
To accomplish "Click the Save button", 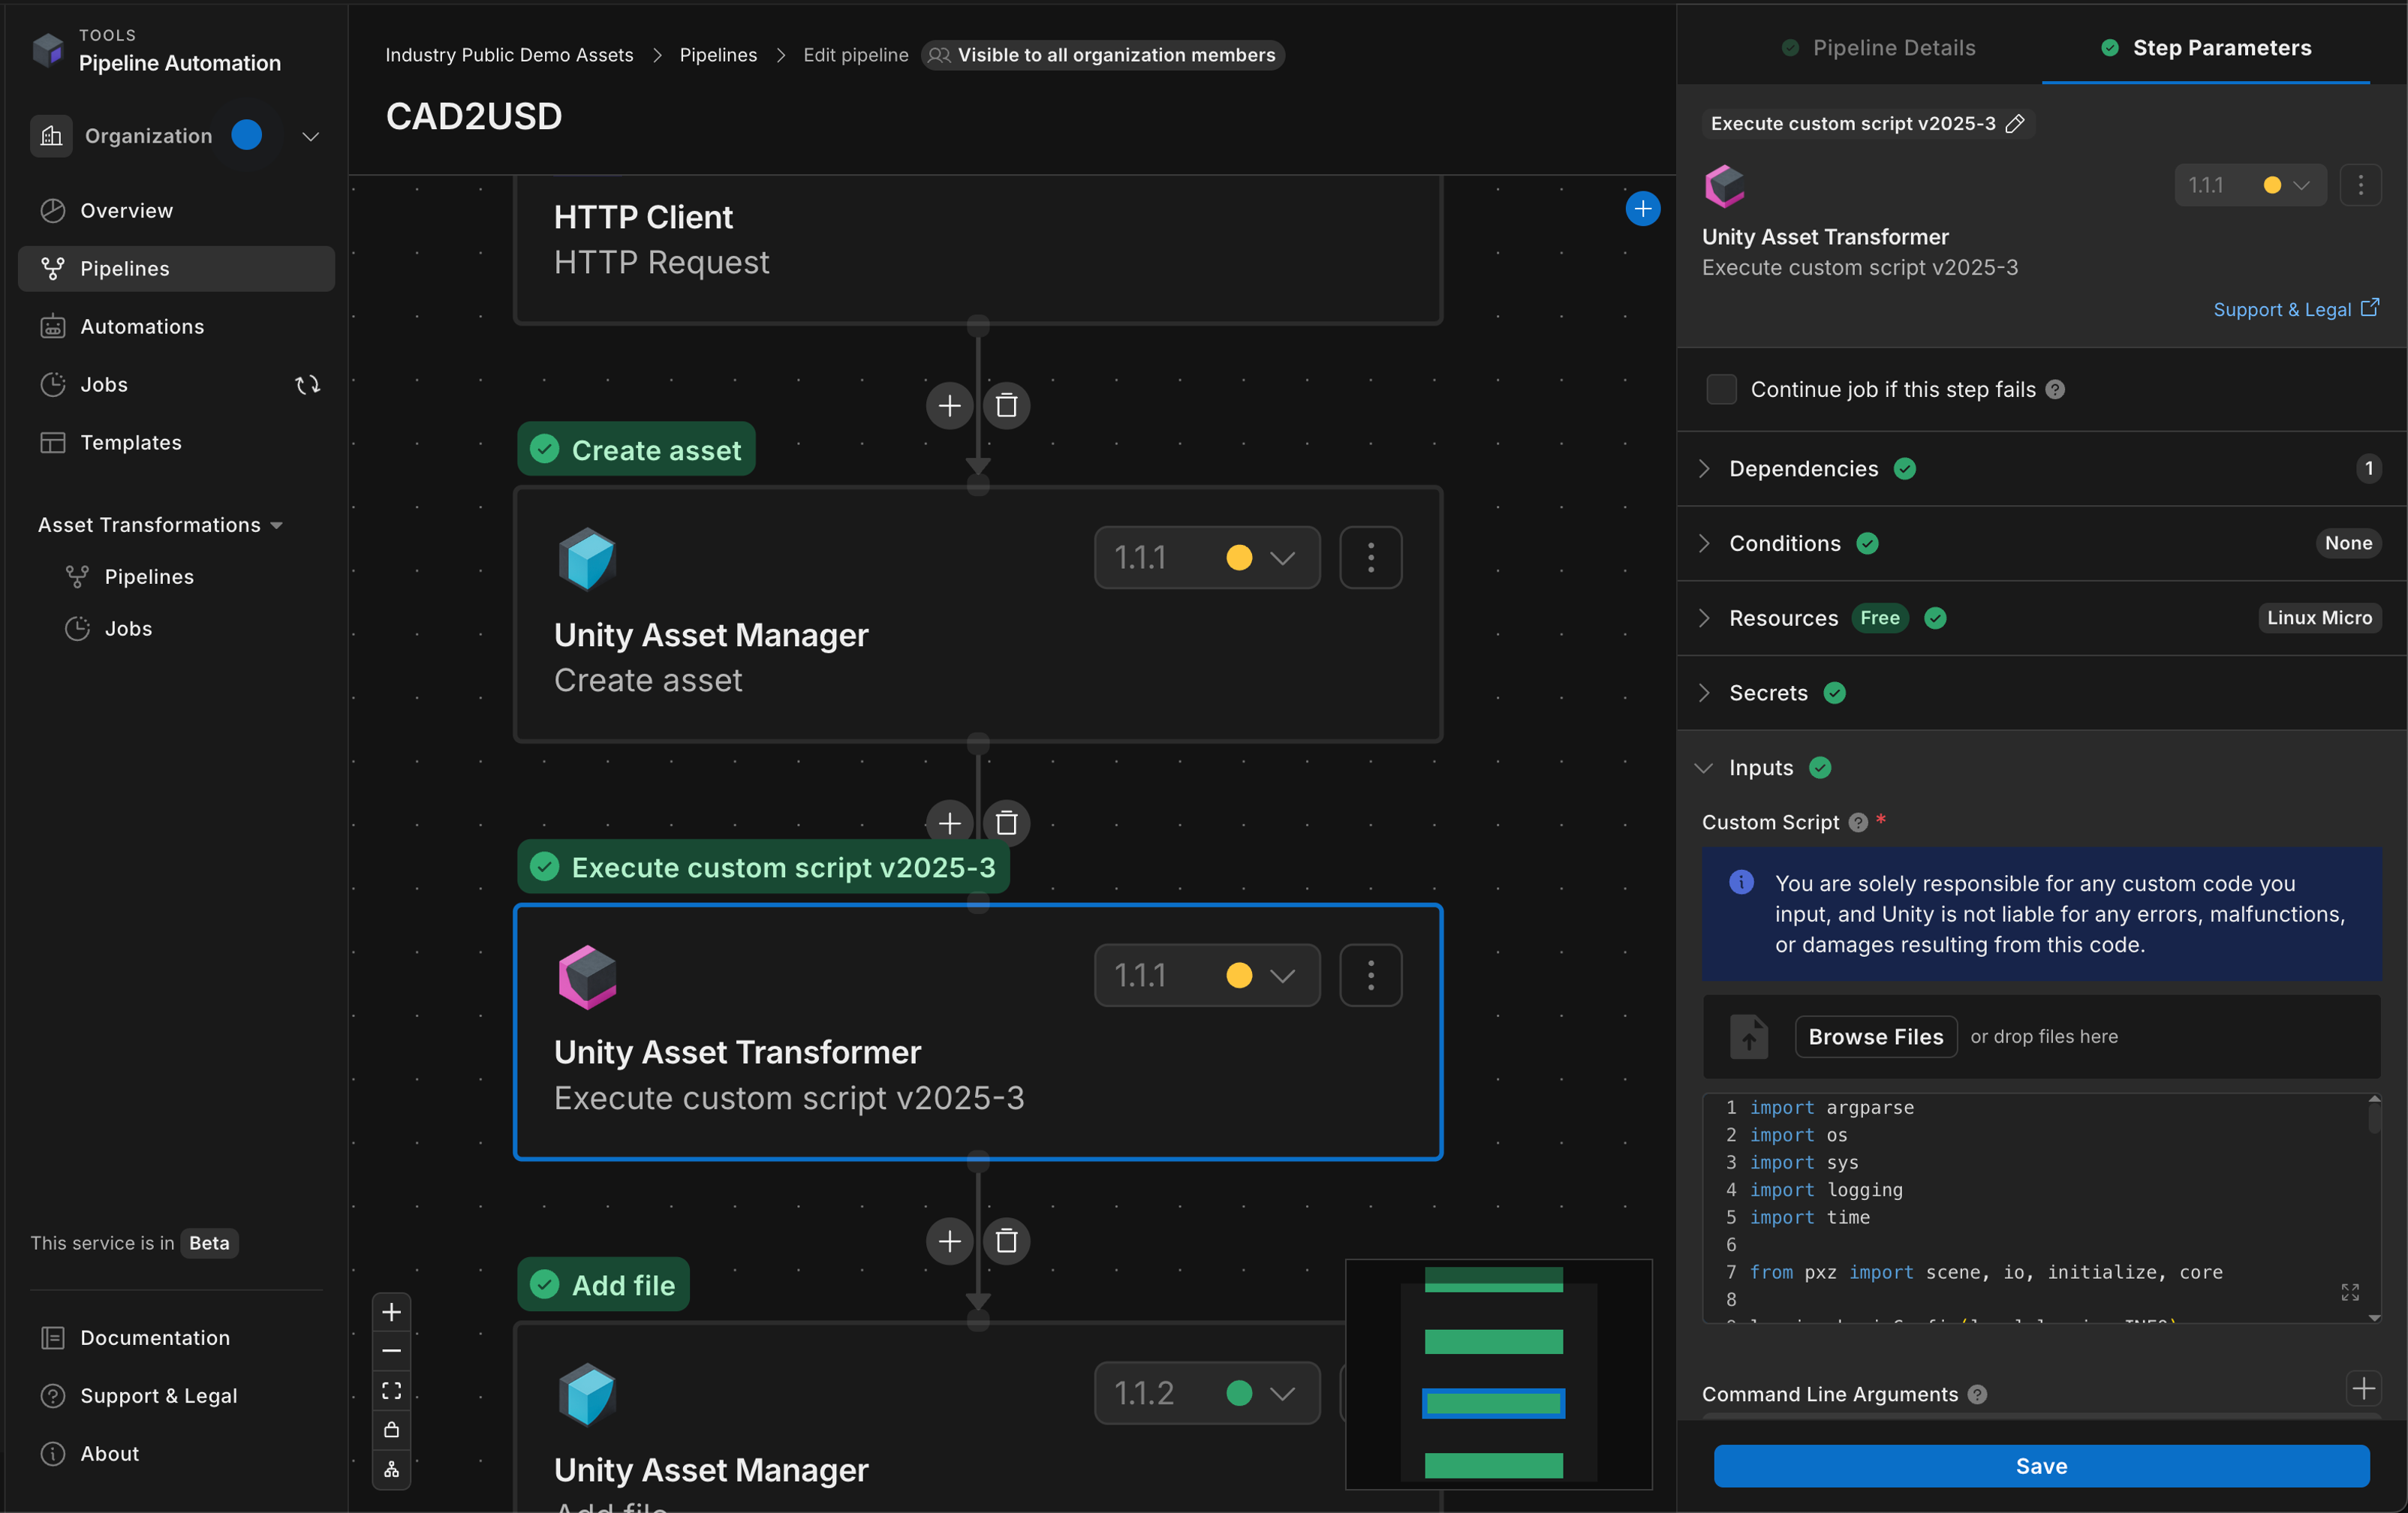I will 2041,1465.
